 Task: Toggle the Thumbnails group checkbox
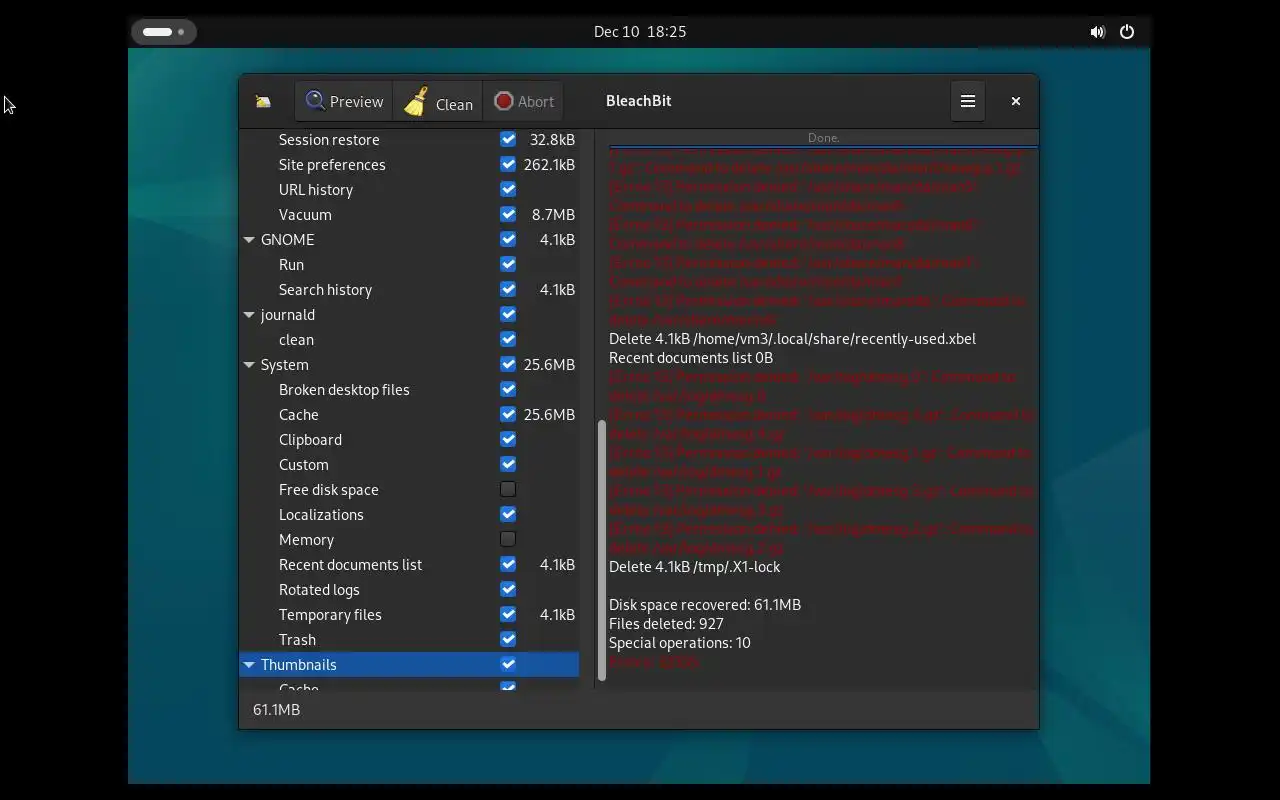(508, 664)
